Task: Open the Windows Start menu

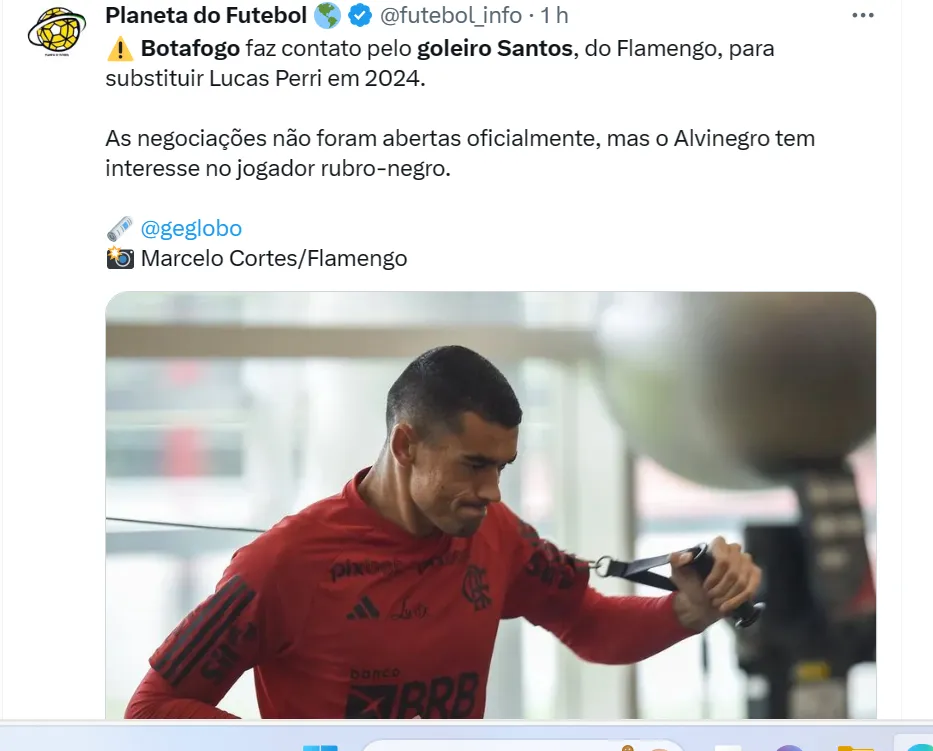Action: (320, 747)
